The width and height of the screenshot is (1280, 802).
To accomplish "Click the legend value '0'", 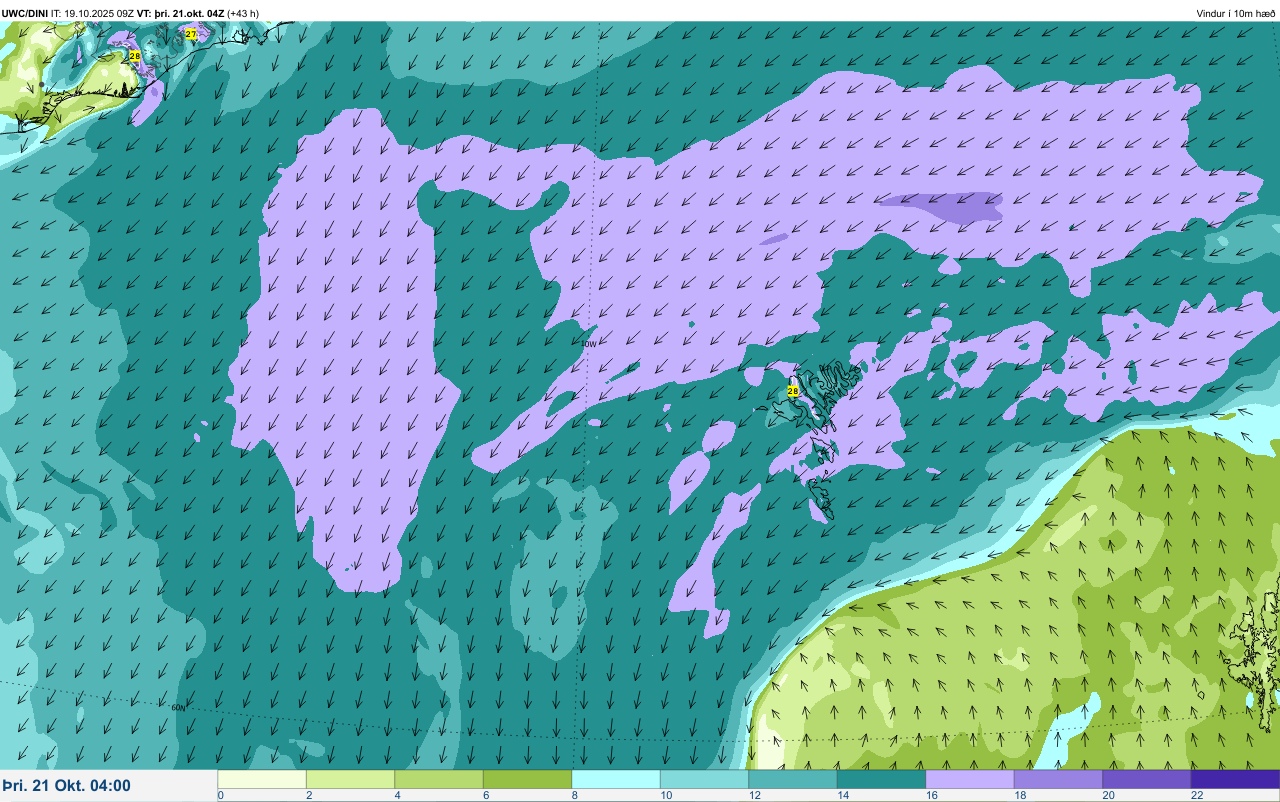I will (x=220, y=796).
